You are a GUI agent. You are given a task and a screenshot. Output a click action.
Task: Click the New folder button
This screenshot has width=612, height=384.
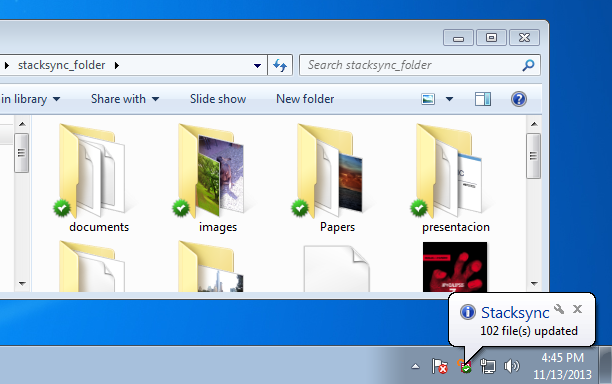pos(305,99)
